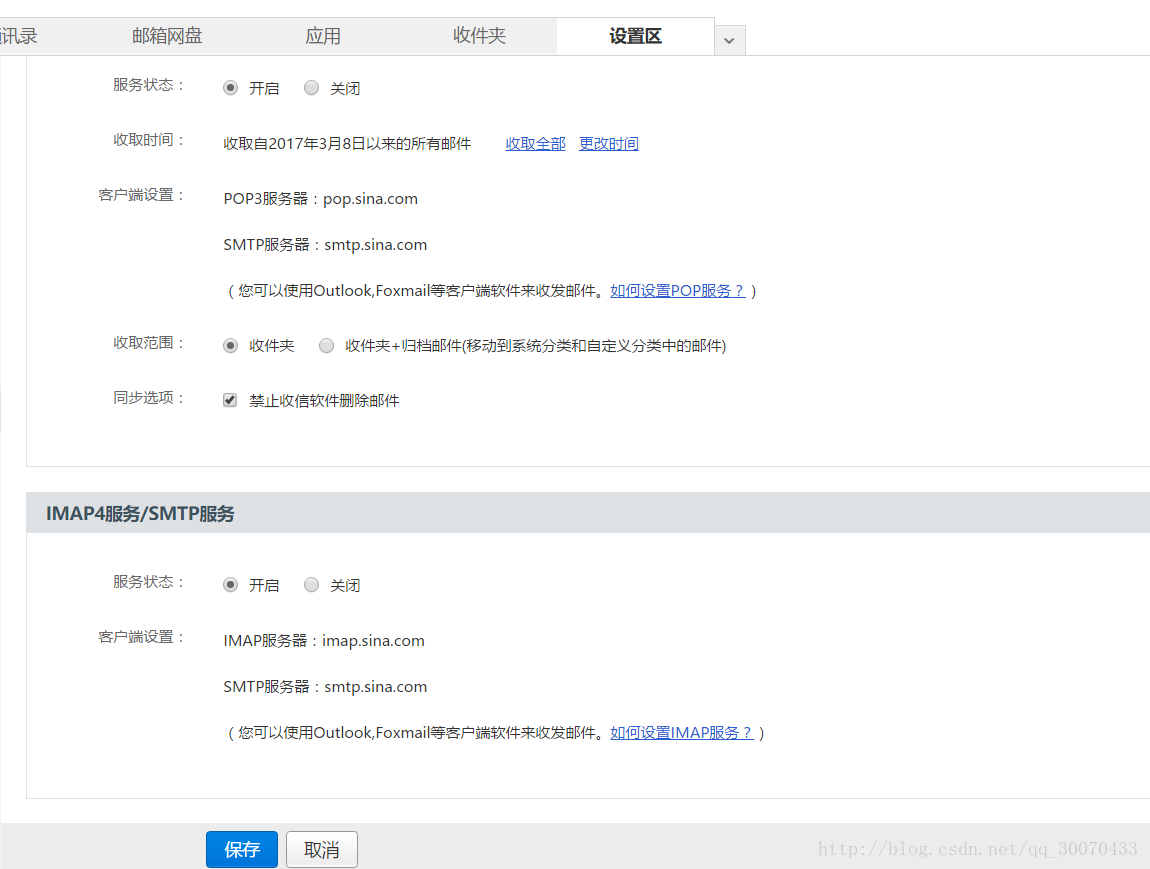Switch to the 收件夹 tab
The image size is (1150, 869).
tap(479, 35)
